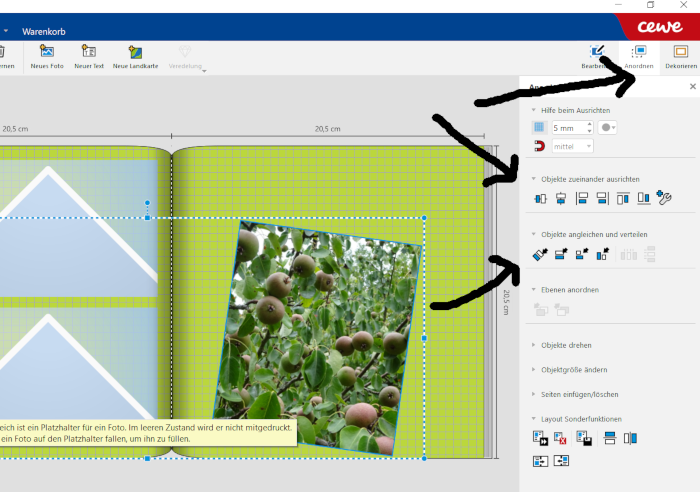Open custom alignment wrench icon
700x492 pixels.
(x=664, y=197)
